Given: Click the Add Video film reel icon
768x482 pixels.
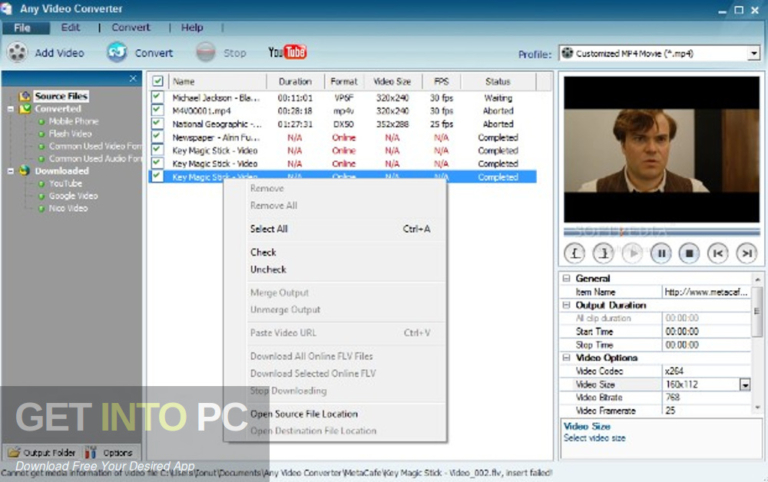Looking at the screenshot, I should coord(17,52).
